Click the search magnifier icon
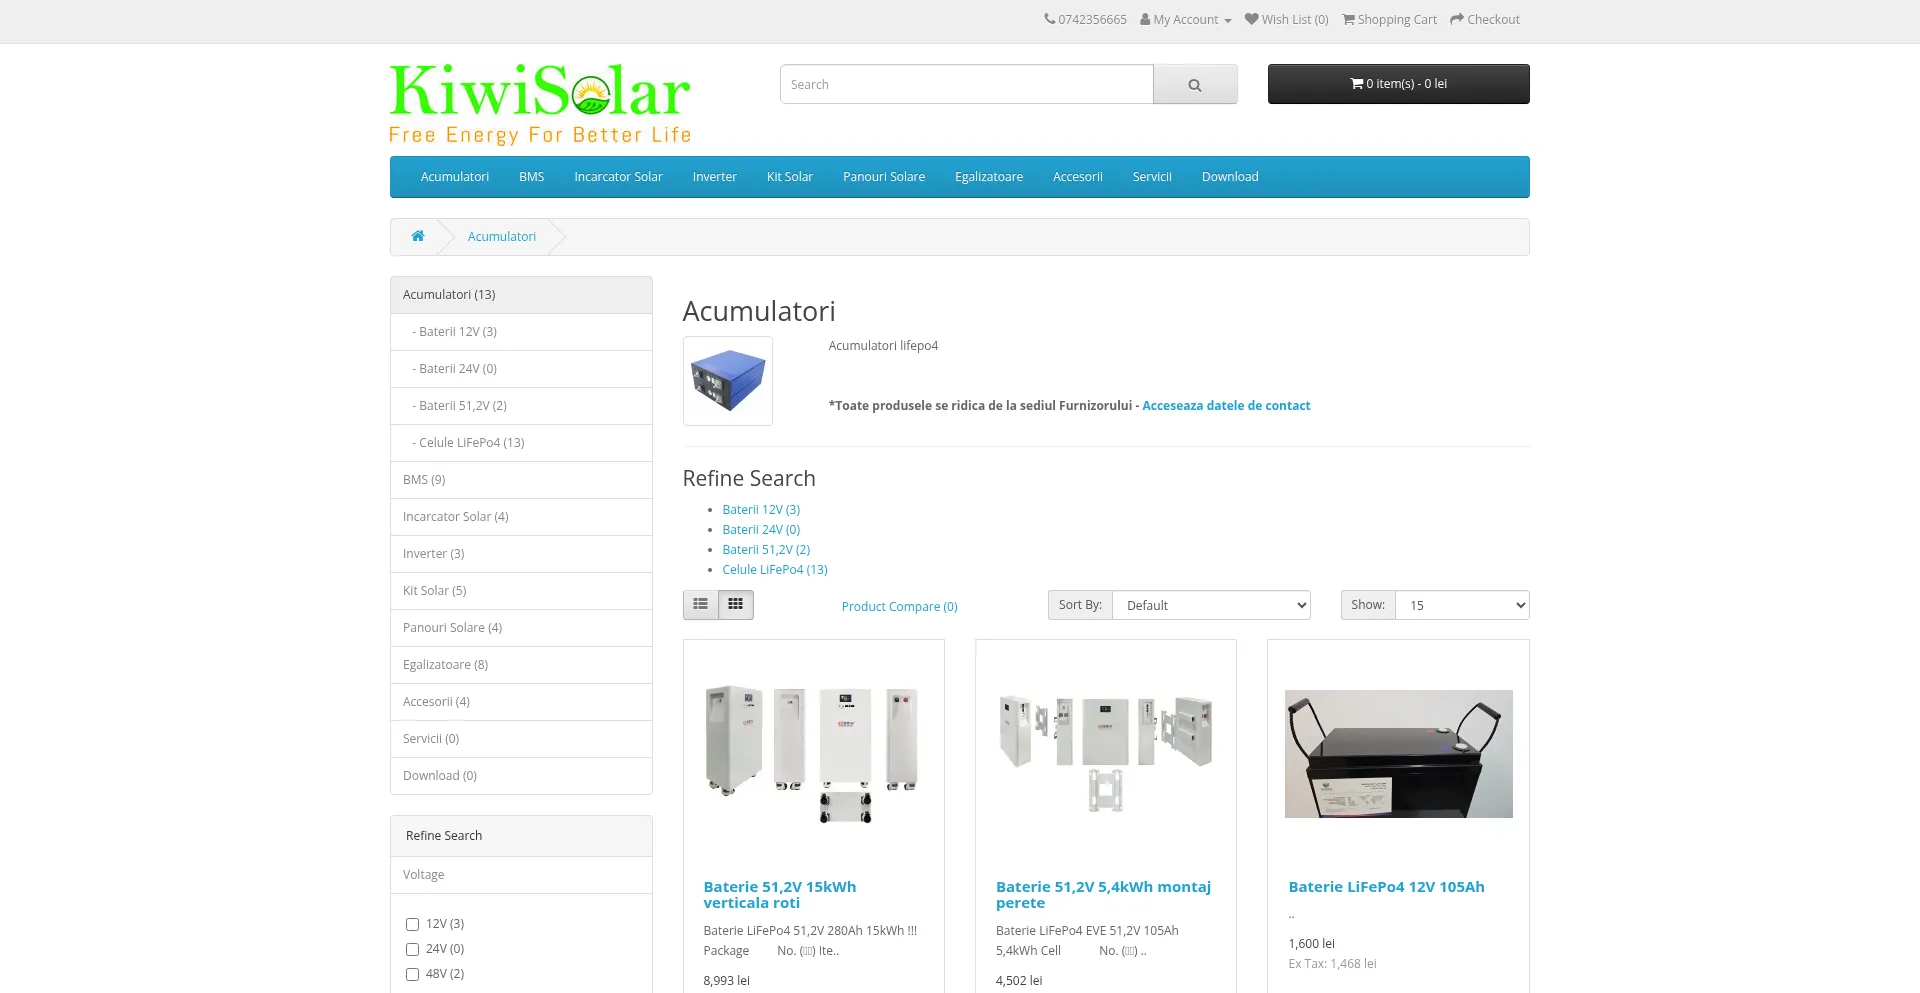1920x993 pixels. coord(1195,84)
